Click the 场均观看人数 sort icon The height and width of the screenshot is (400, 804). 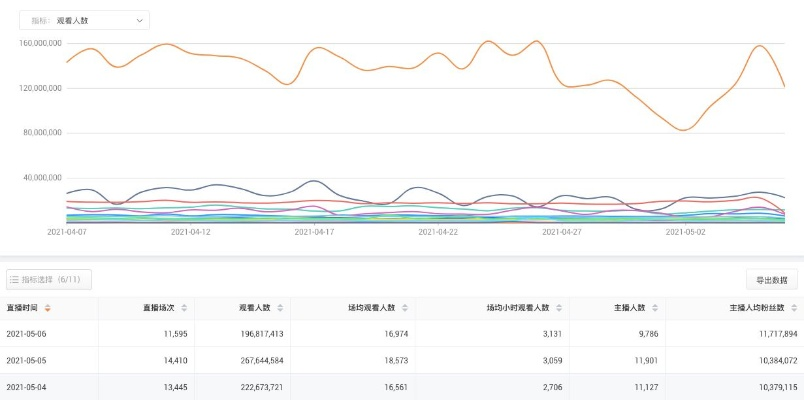(x=405, y=308)
